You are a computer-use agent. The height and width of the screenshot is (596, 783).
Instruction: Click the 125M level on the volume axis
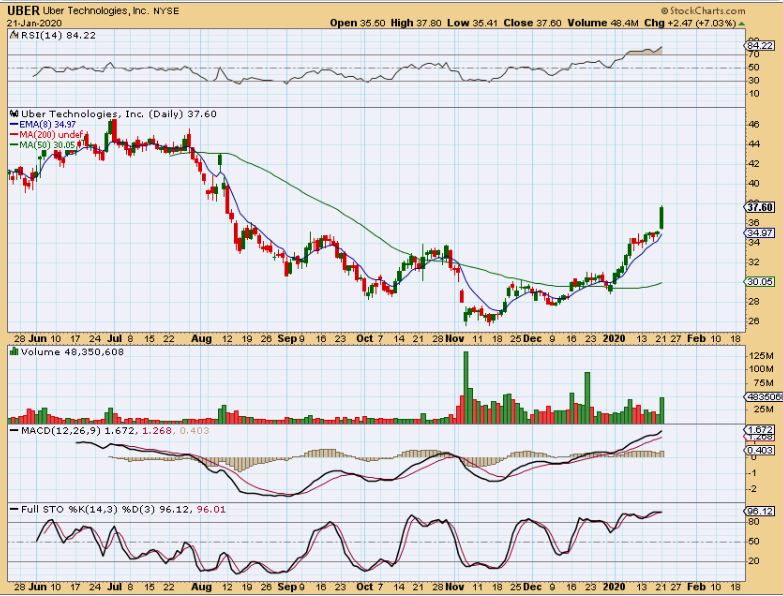pyautogui.click(x=761, y=355)
